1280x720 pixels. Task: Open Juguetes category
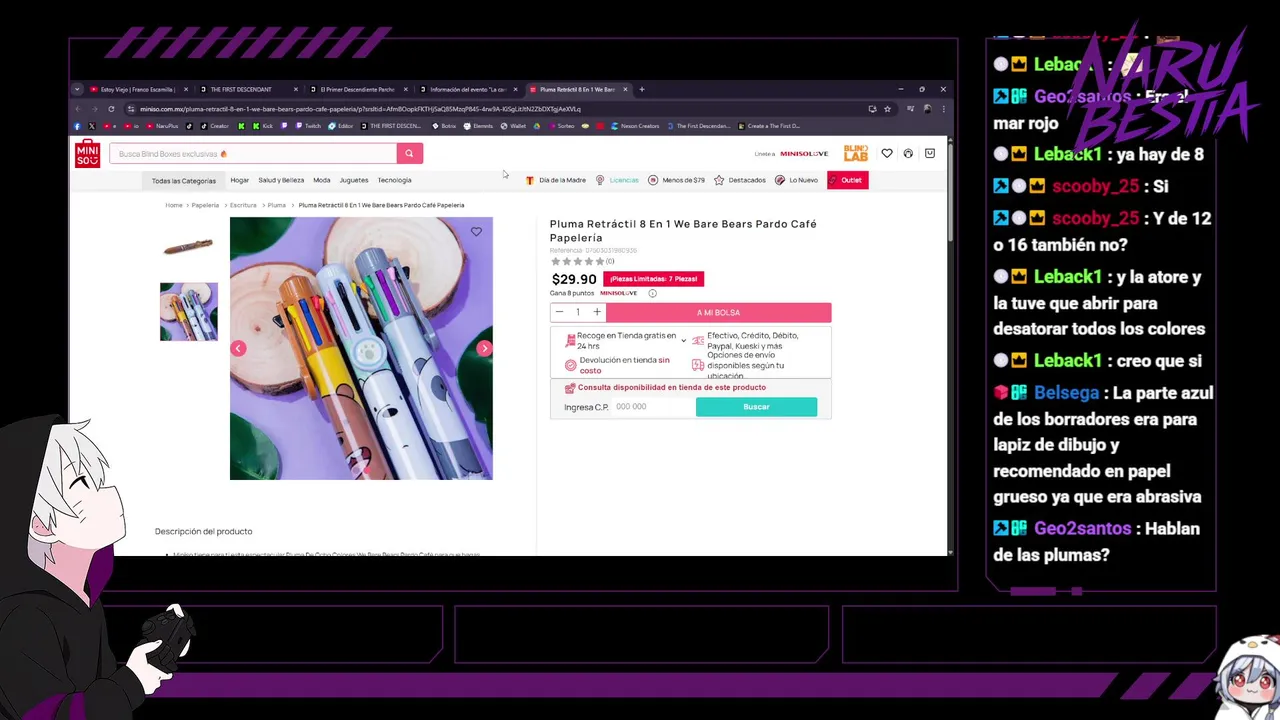click(354, 180)
